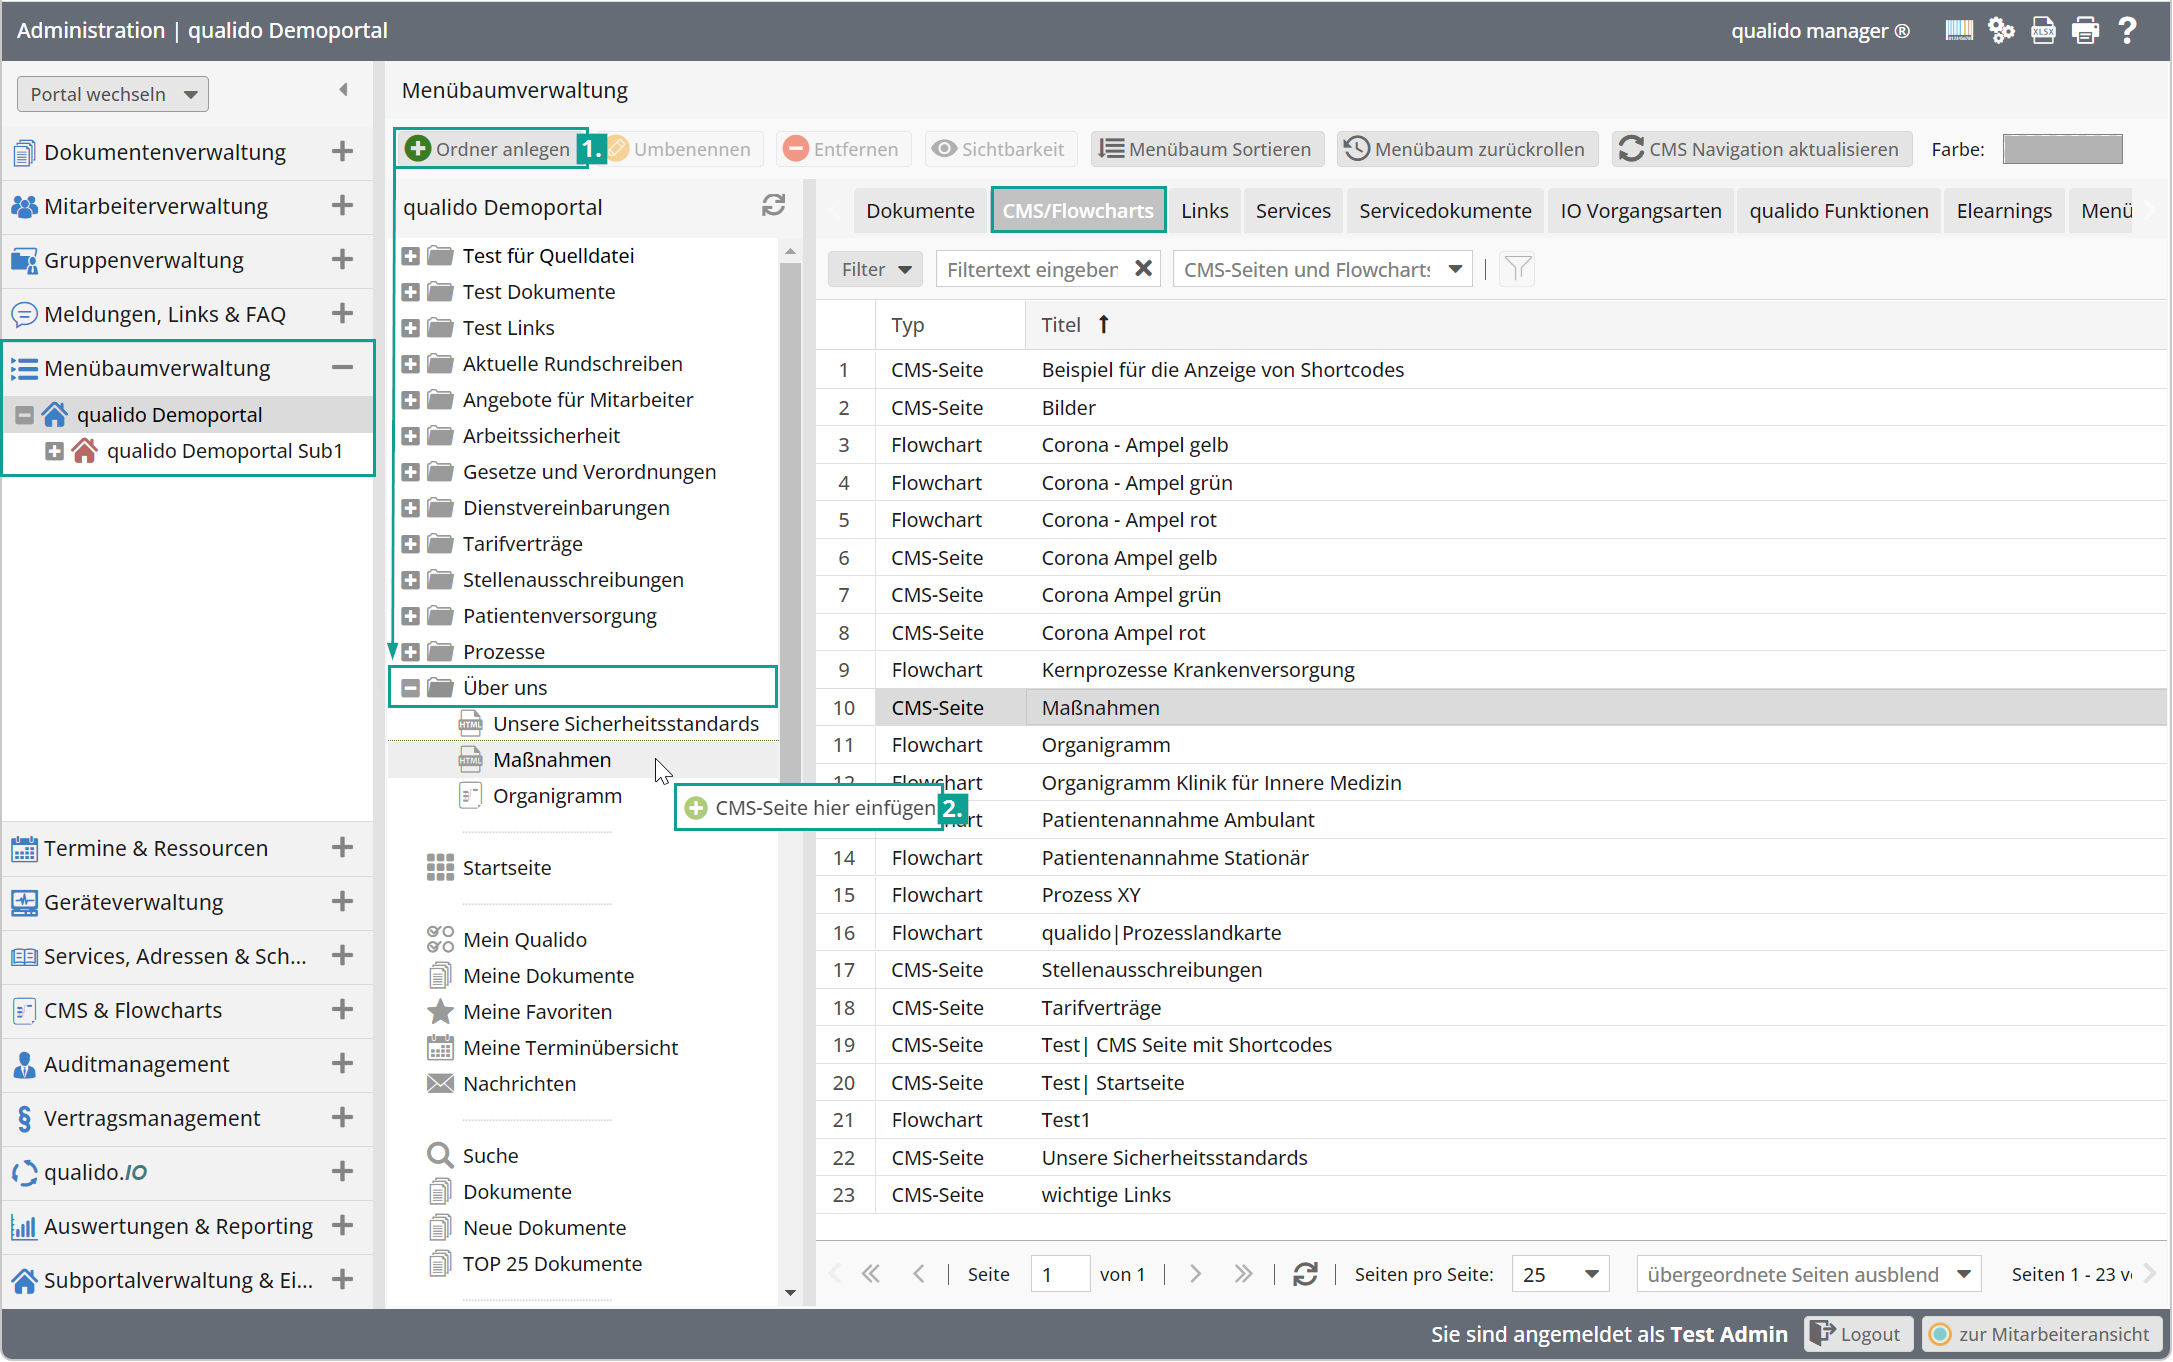The height and width of the screenshot is (1362, 2173).
Task: Collapse the left sidebar with arrow icon
Action: tap(343, 90)
